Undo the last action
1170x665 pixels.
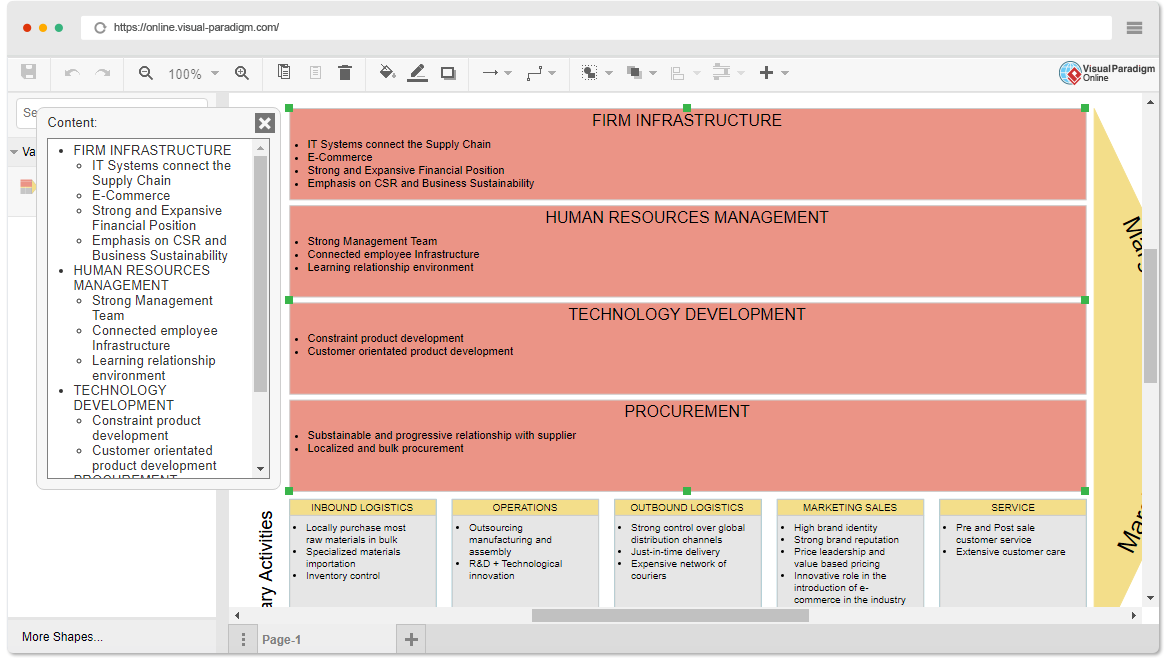pyautogui.click(x=72, y=72)
